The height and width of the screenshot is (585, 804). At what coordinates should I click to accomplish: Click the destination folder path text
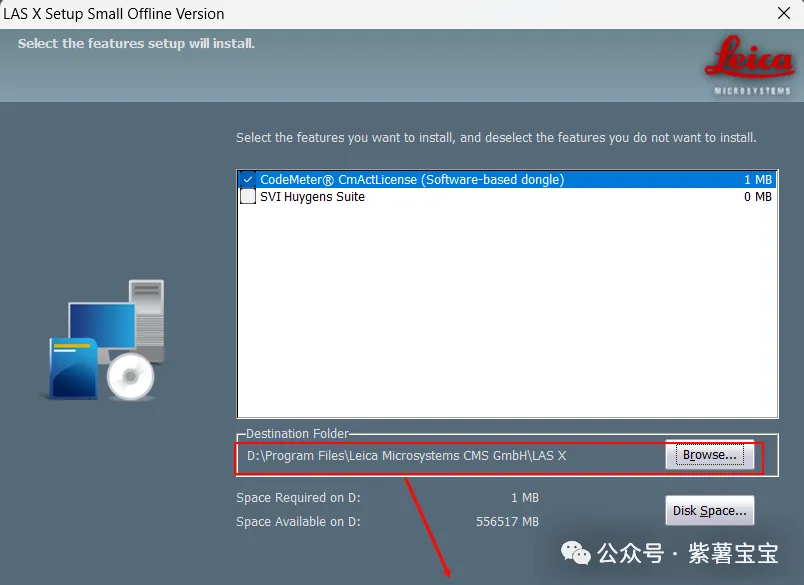(x=406, y=456)
